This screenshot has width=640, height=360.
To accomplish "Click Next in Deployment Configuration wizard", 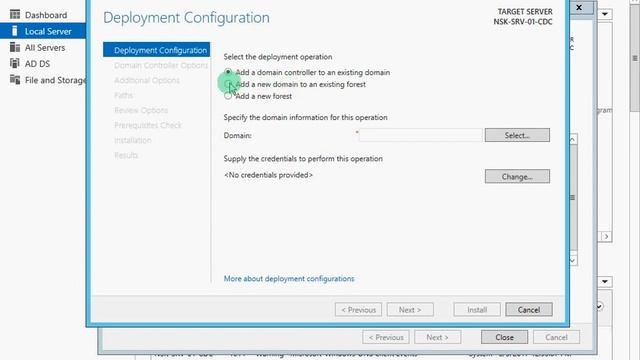I will pyautogui.click(x=410, y=309).
